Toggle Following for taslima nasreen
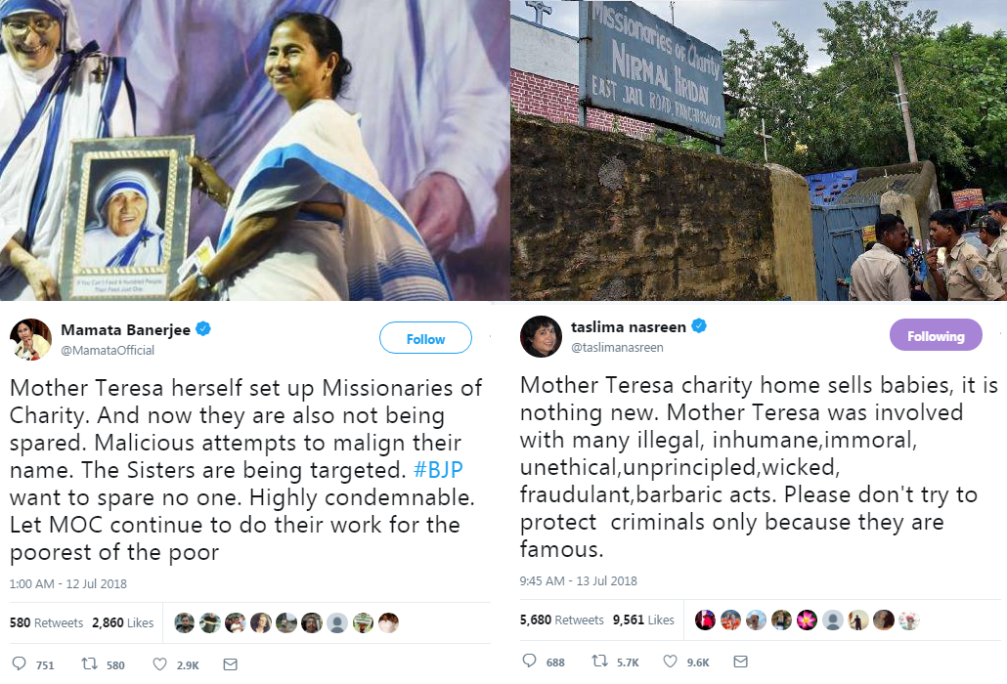The width and height of the screenshot is (1007, 684). (x=935, y=336)
